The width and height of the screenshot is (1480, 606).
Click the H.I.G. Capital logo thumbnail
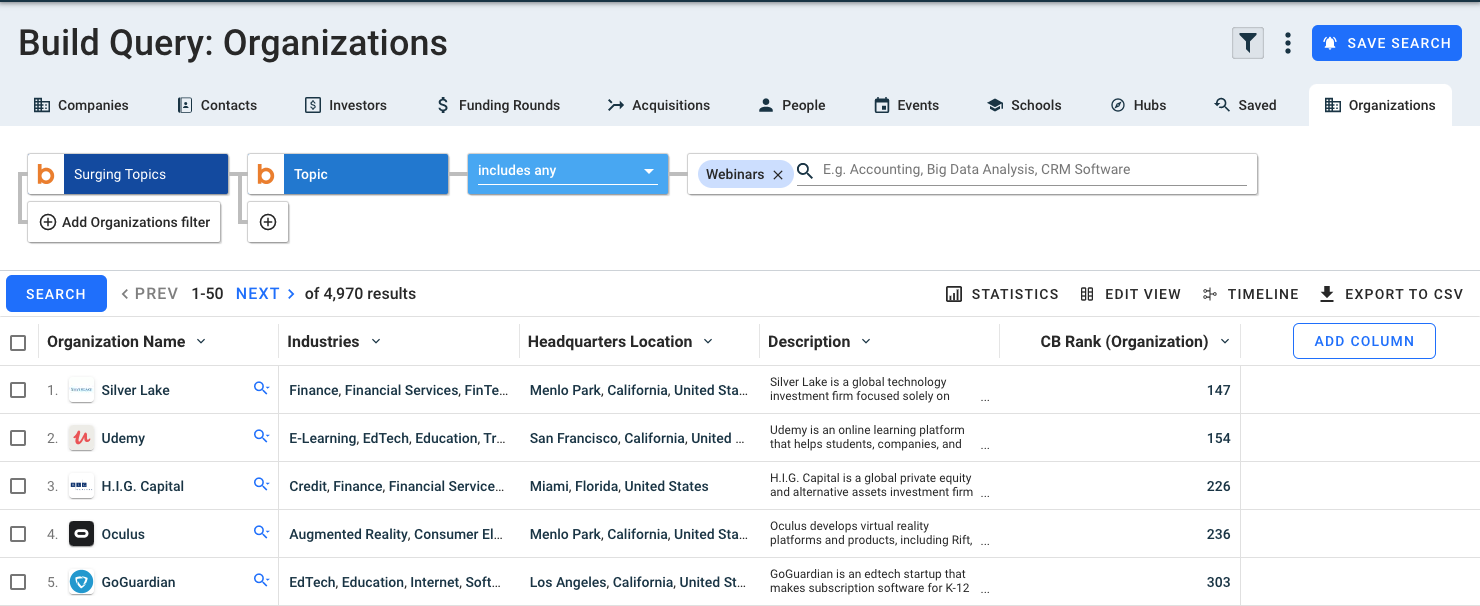81,486
